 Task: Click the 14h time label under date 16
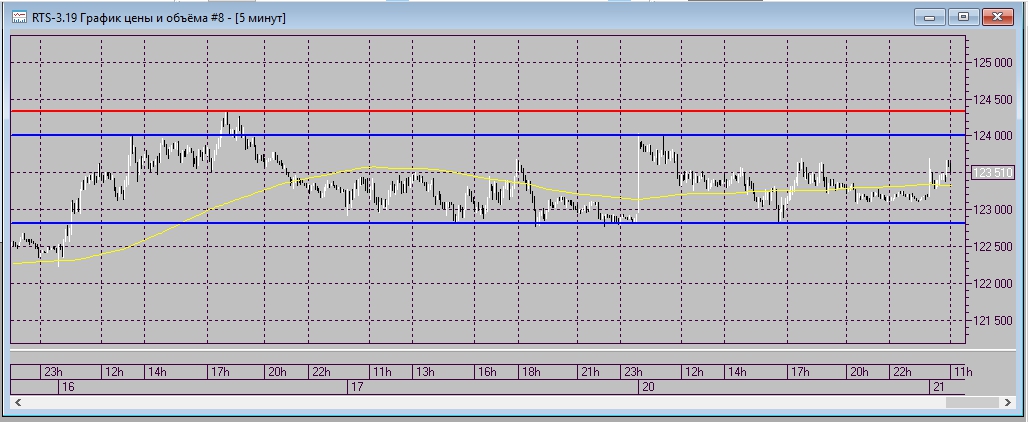(157, 372)
